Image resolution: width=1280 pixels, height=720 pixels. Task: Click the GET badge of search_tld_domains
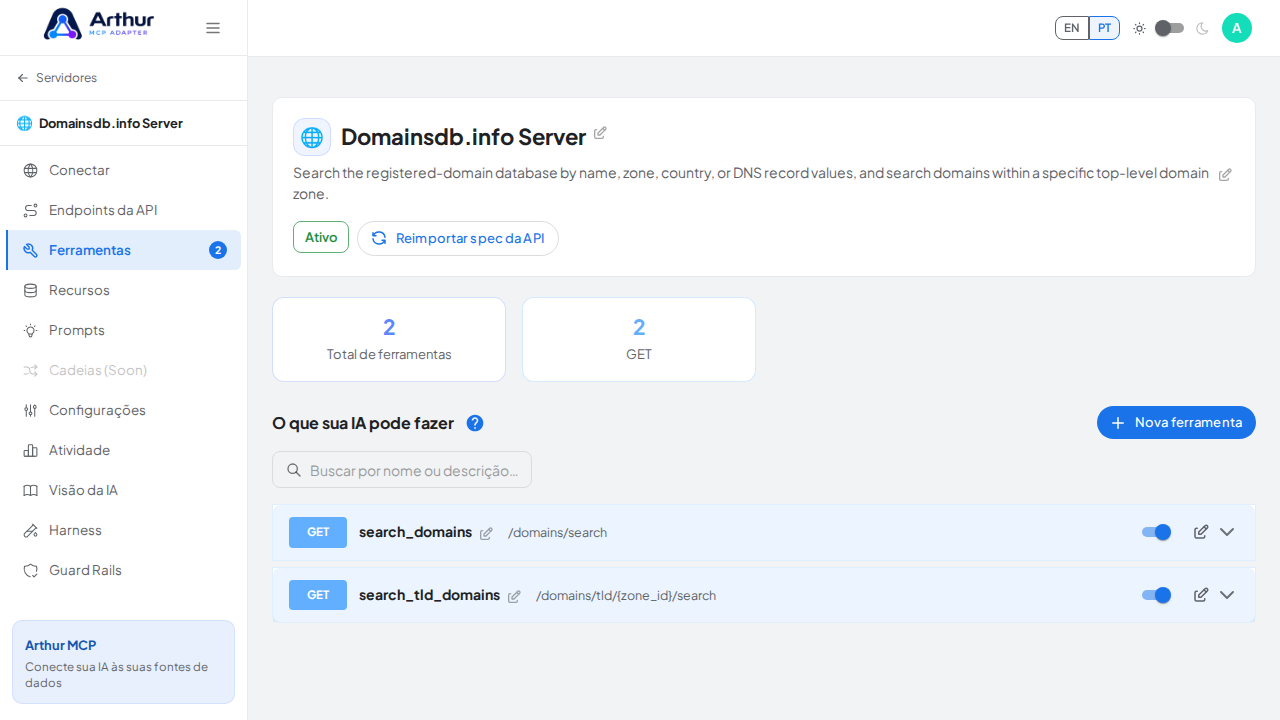point(318,595)
